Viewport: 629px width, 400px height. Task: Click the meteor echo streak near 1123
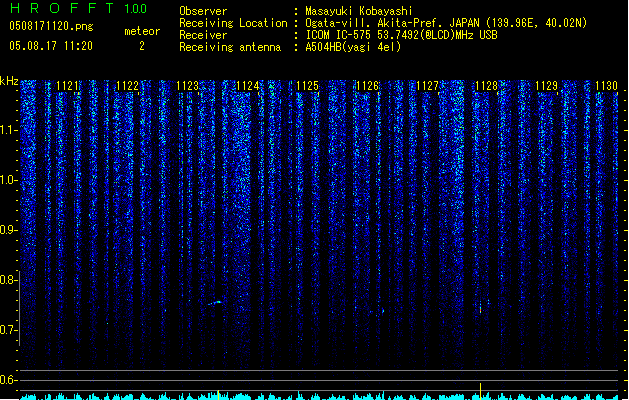point(215,303)
